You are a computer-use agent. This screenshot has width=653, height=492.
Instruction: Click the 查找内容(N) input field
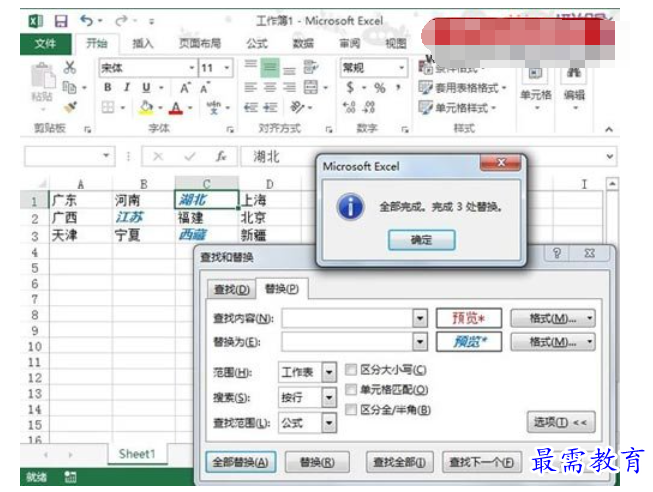[347, 319]
